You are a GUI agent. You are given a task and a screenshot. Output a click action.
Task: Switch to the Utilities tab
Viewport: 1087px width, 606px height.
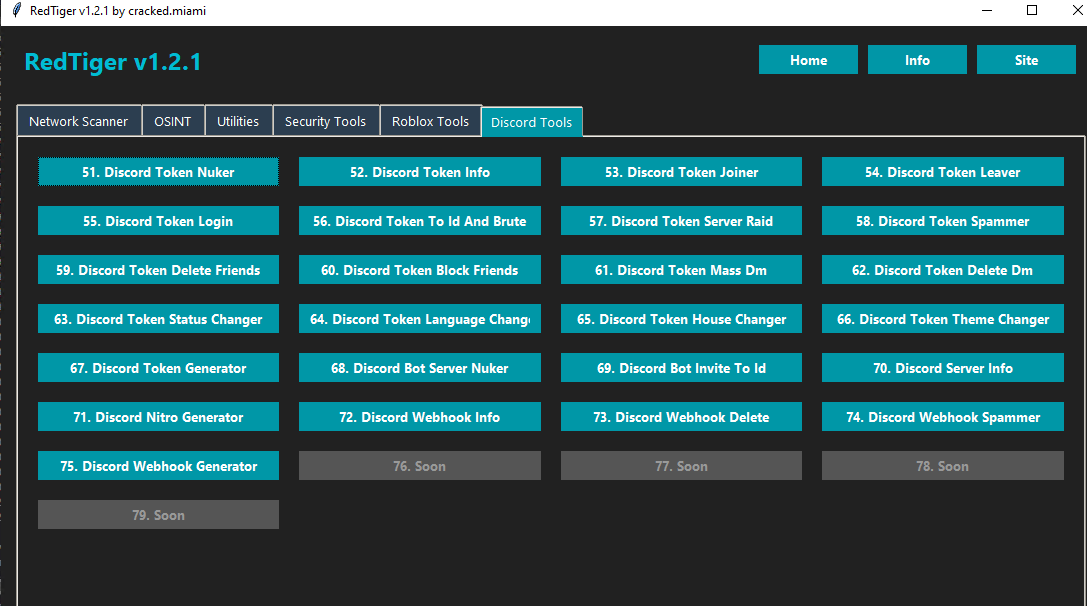238,121
